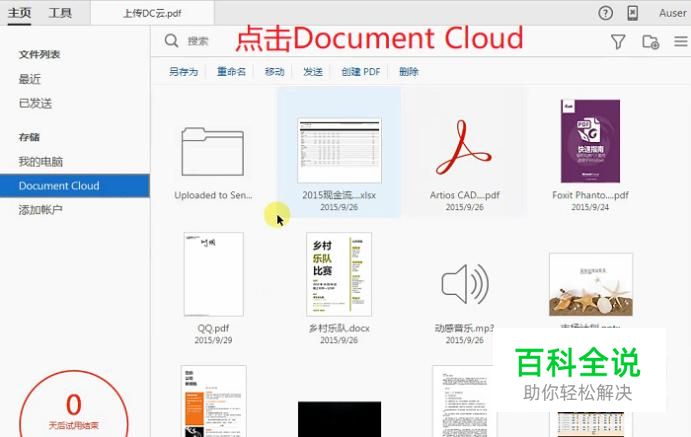Switch to the 主页 tab
691x437 pixels.
point(19,13)
